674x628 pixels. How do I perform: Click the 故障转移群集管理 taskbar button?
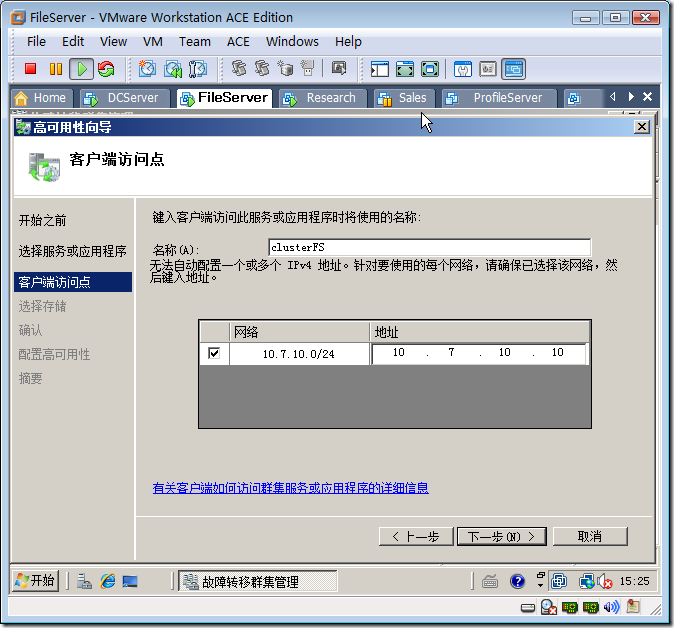click(257, 582)
